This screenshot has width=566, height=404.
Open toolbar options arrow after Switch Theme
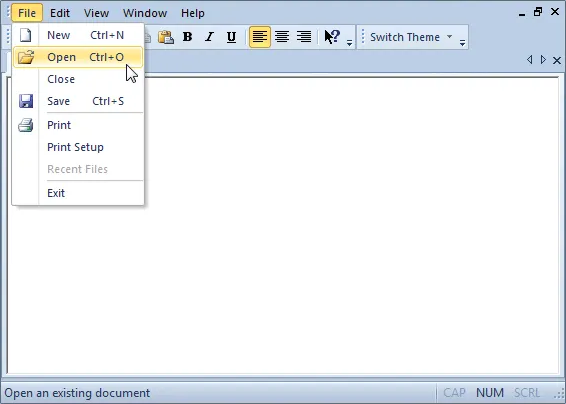point(462,43)
